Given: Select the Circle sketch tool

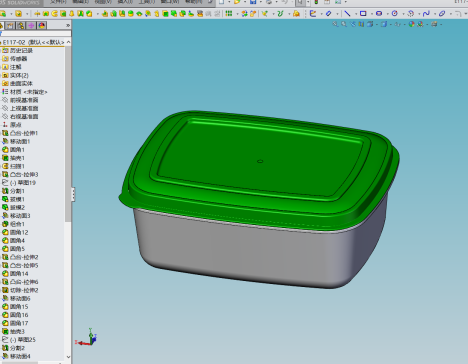Looking at the screenshot, I should click(x=395, y=13).
